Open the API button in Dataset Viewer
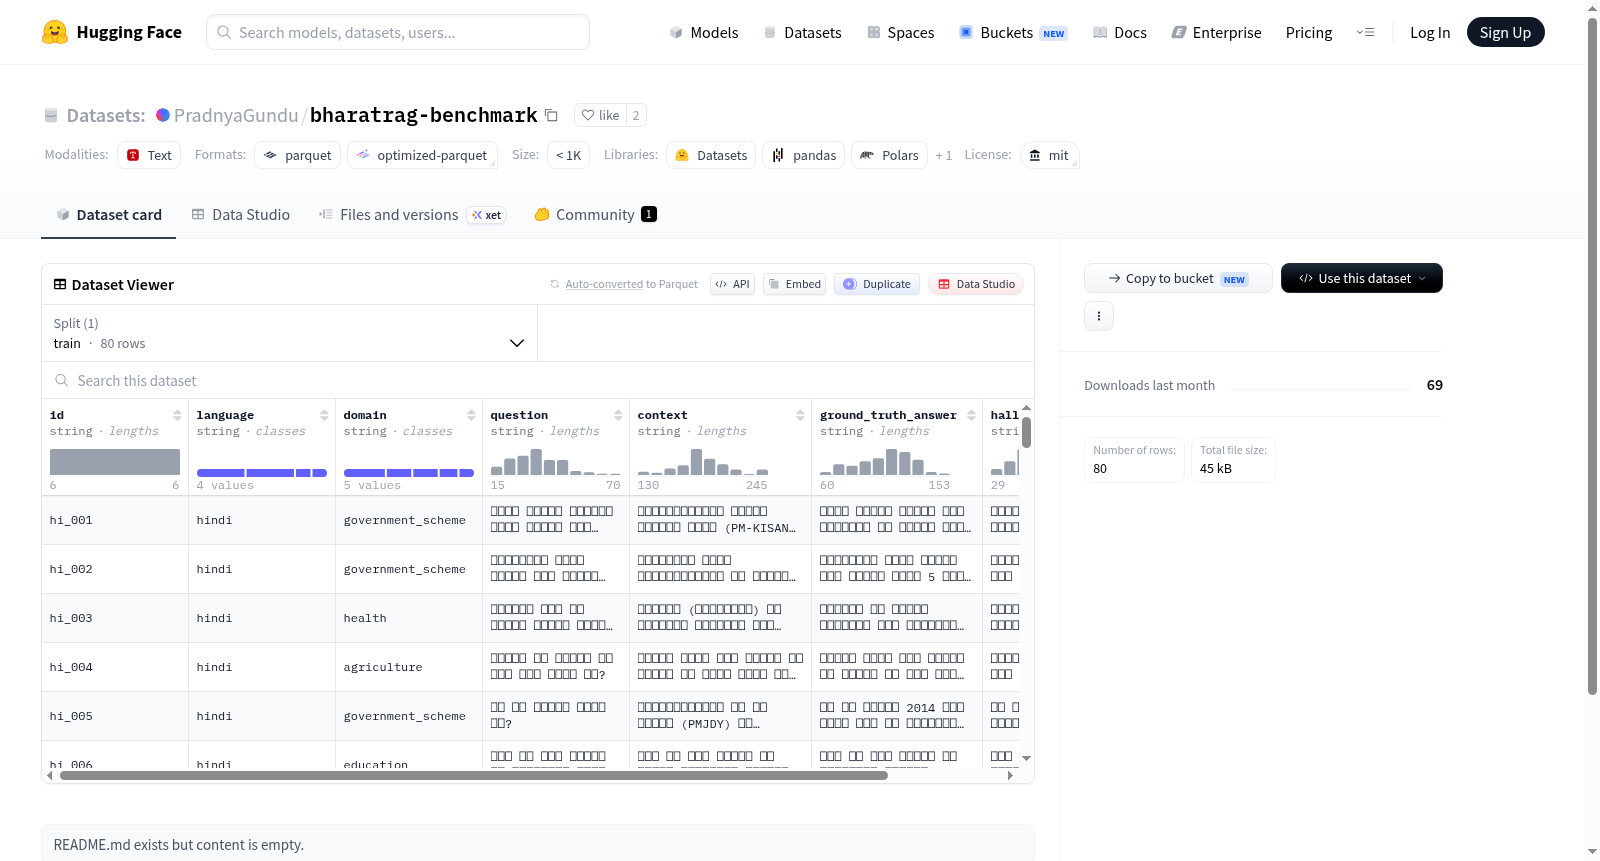The height and width of the screenshot is (861, 1600). [732, 284]
